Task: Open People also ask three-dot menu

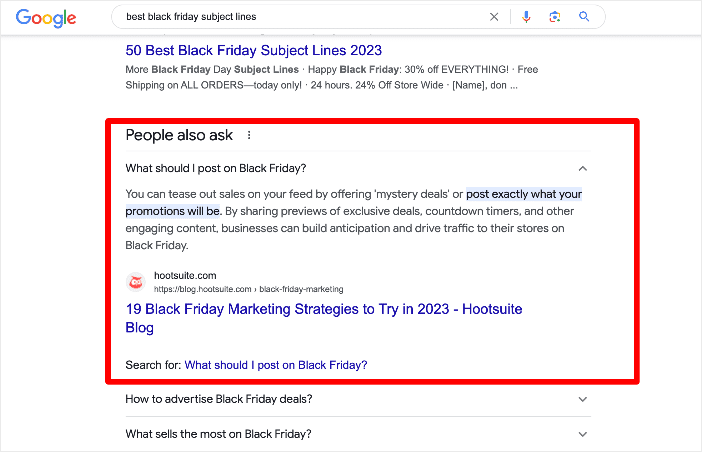Action: click(249, 135)
